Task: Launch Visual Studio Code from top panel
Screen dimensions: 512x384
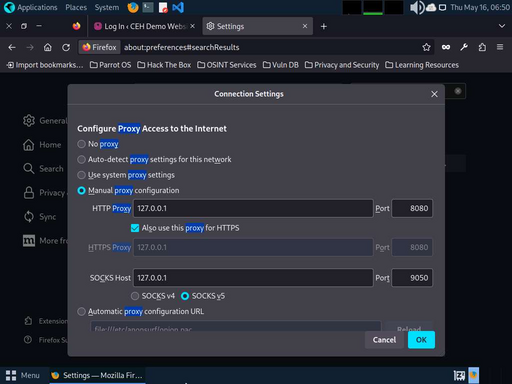Action: (178, 7)
